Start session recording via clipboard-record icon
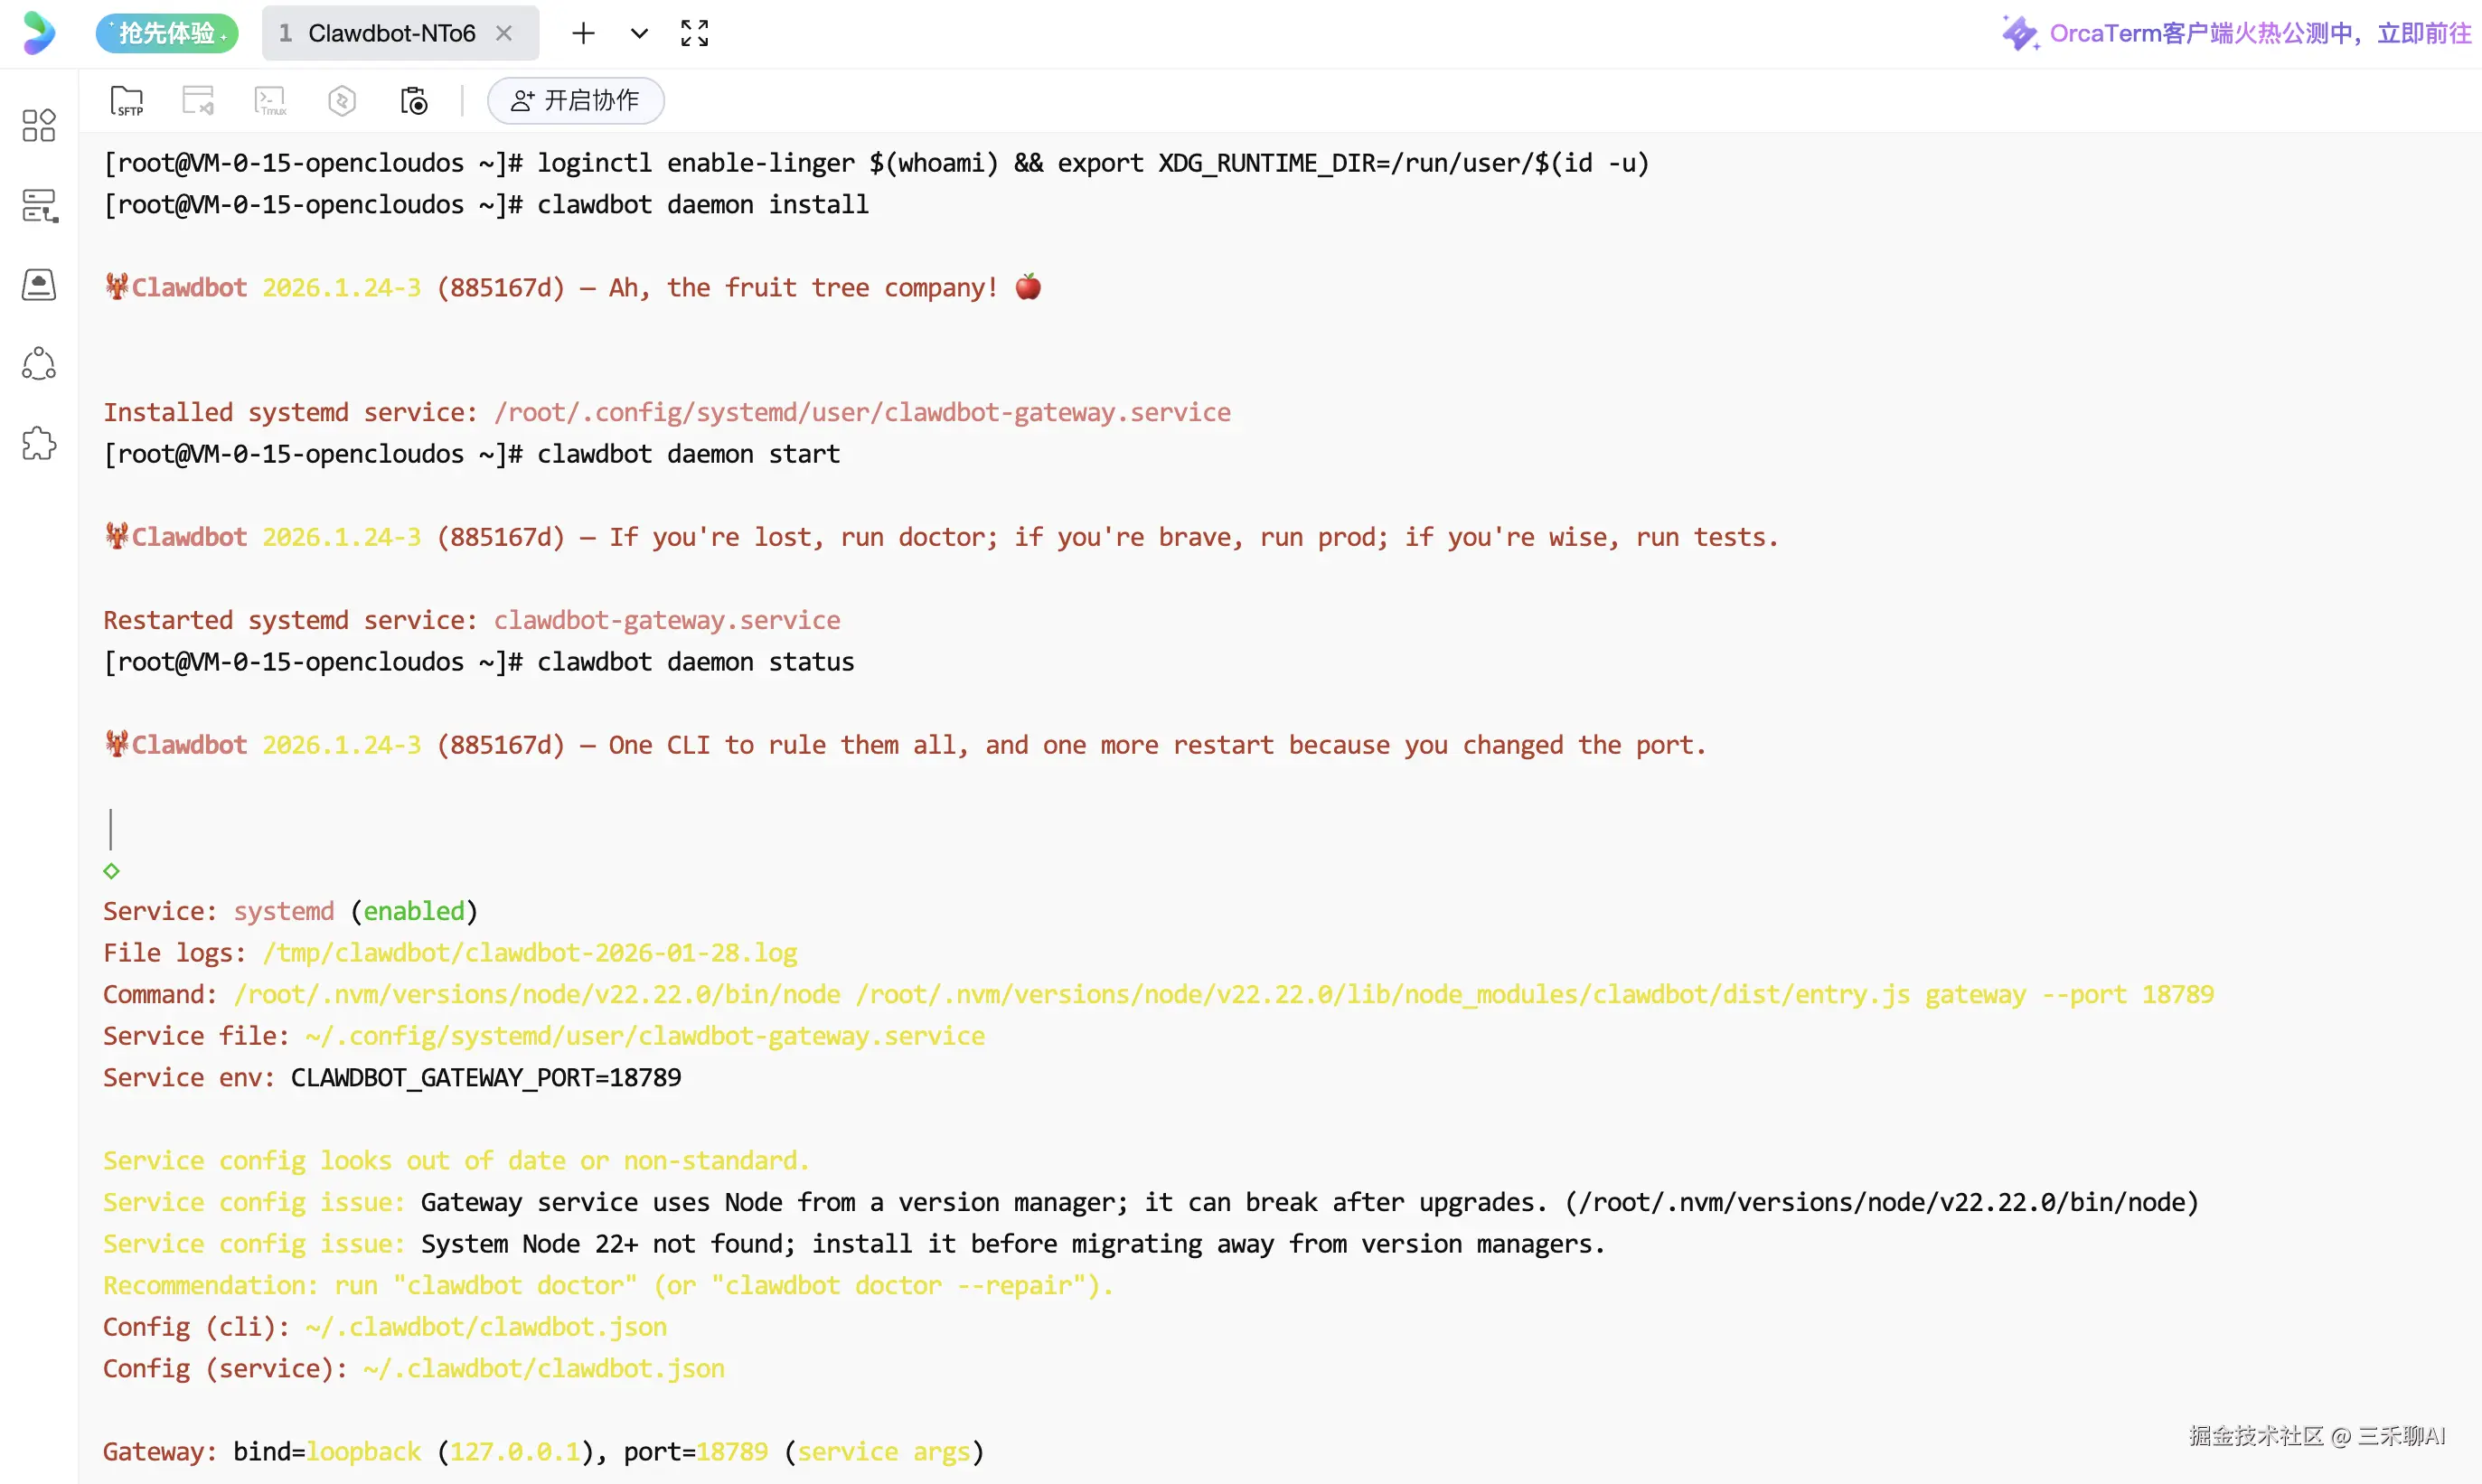This screenshot has width=2482, height=1484. [x=414, y=101]
